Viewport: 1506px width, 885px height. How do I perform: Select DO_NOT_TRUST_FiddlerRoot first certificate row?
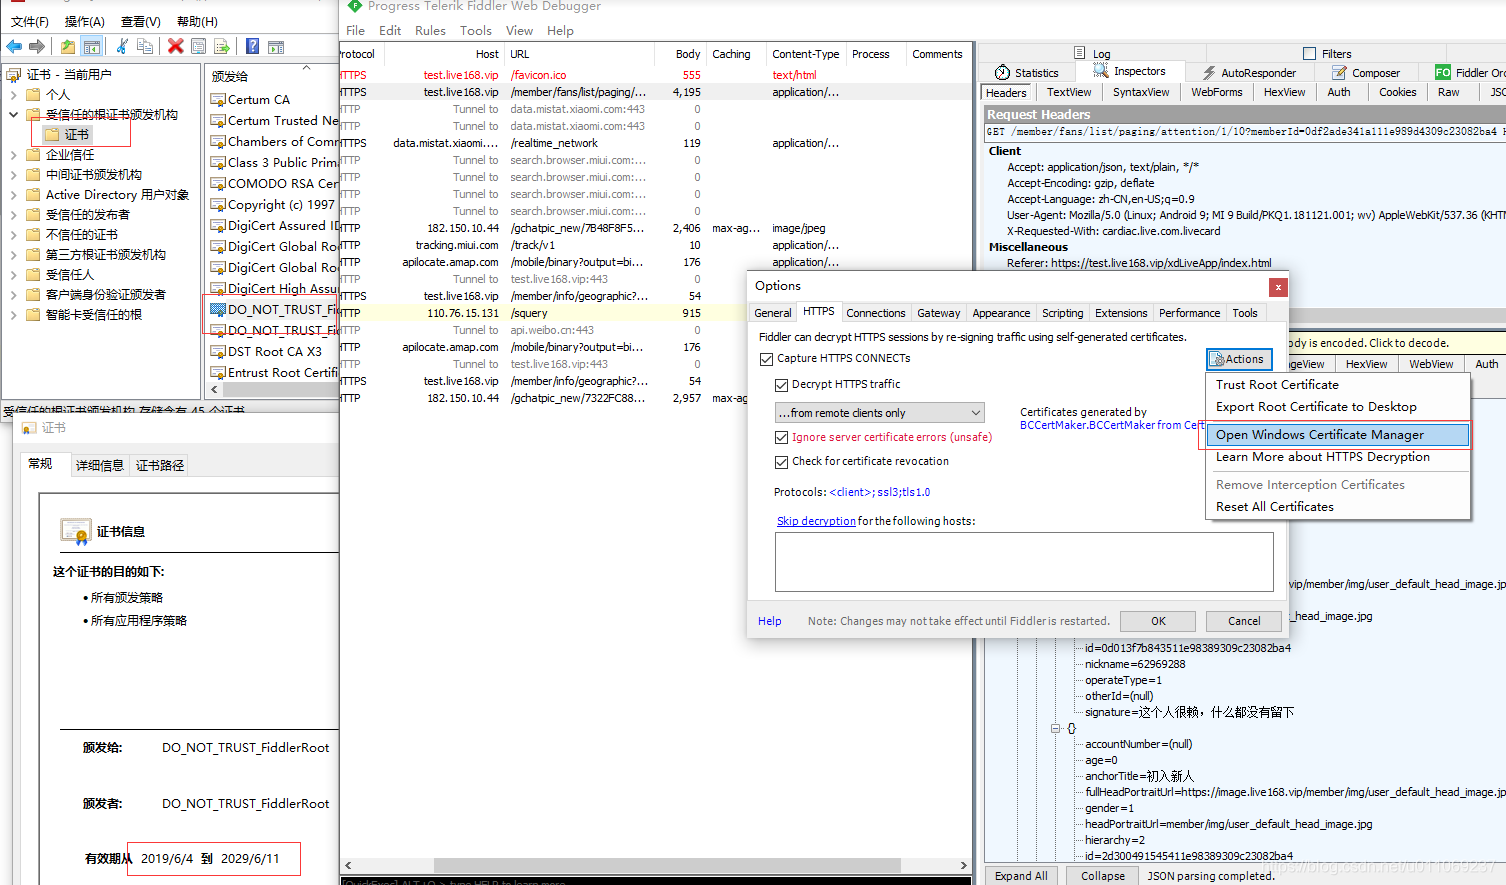click(x=275, y=309)
